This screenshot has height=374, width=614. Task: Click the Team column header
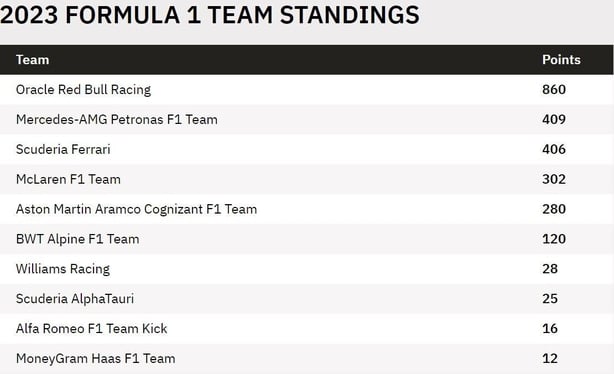click(33, 60)
